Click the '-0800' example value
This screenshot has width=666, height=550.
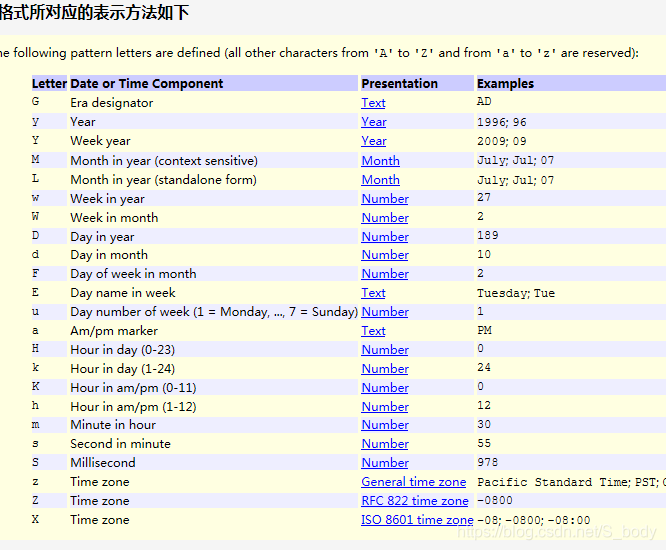495,500
